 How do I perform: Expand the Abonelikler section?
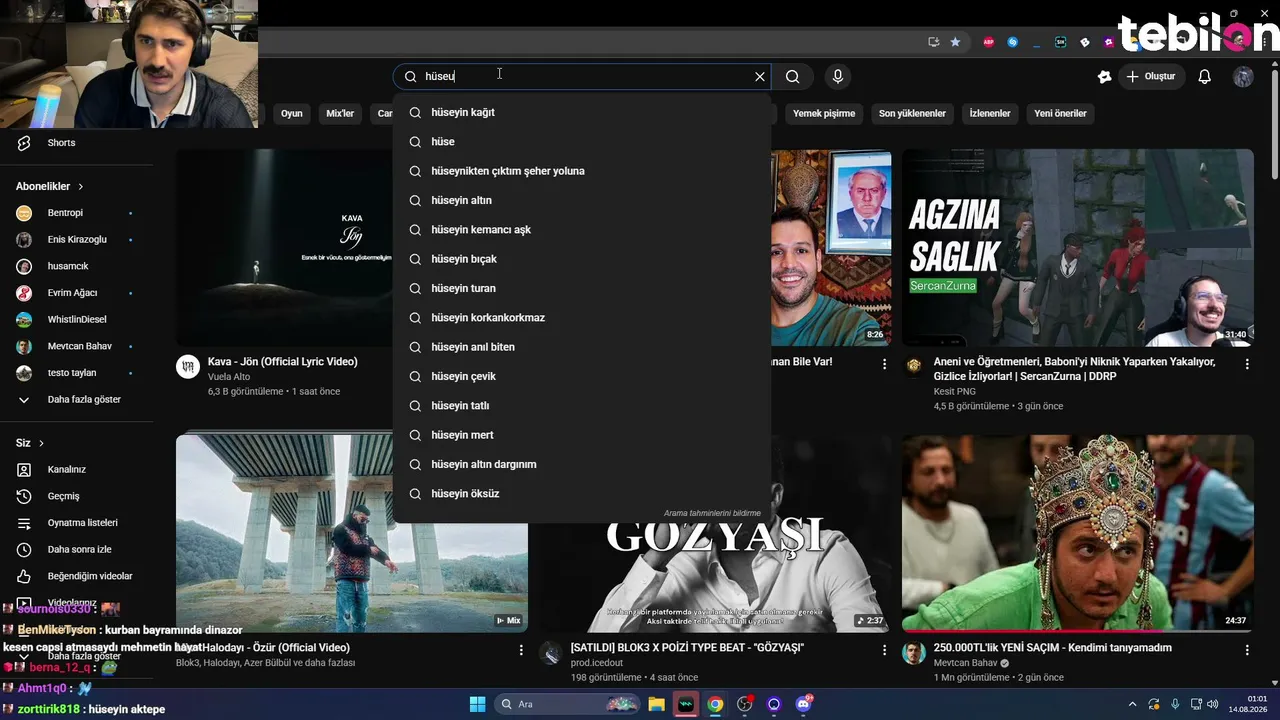tap(50, 186)
